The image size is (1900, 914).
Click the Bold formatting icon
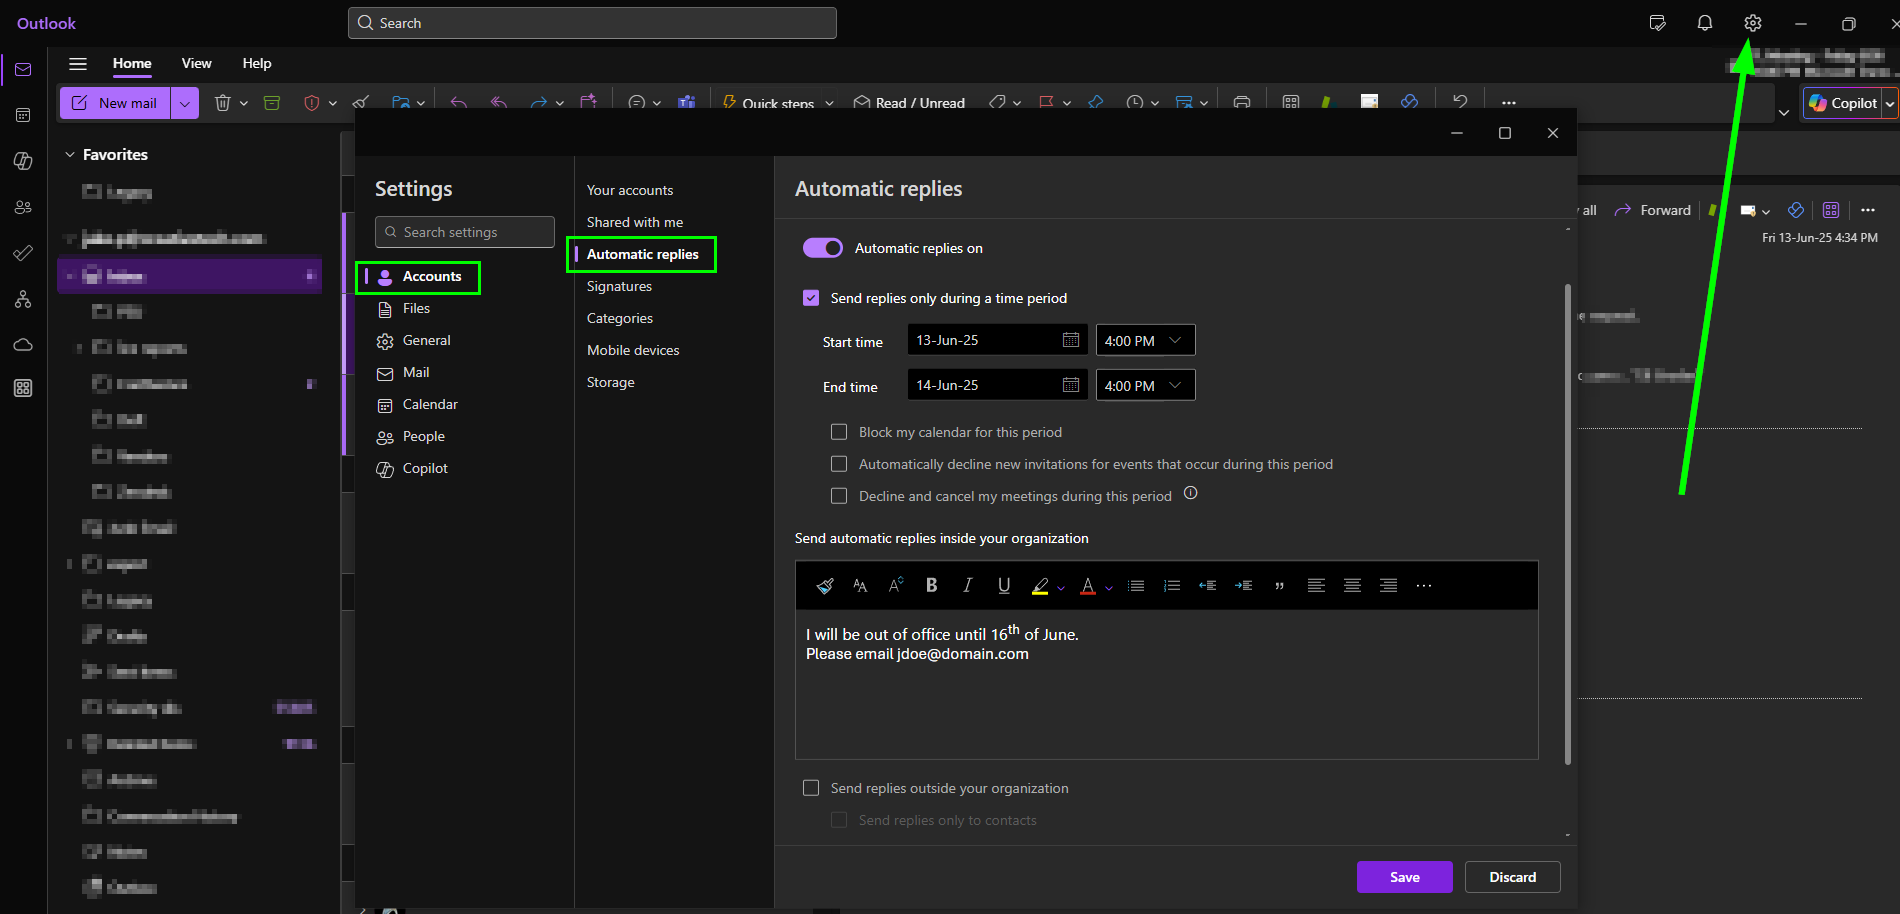[x=931, y=586]
